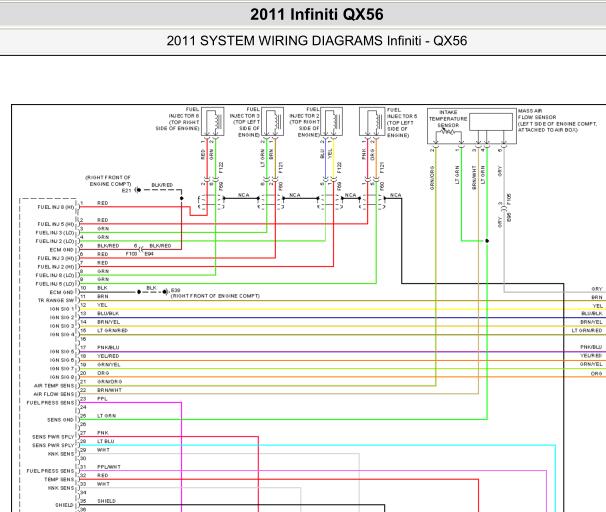The height and width of the screenshot is (512, 606).
Task: Select the Mass Air Flow Sensor label
Action: coord(557,120)
